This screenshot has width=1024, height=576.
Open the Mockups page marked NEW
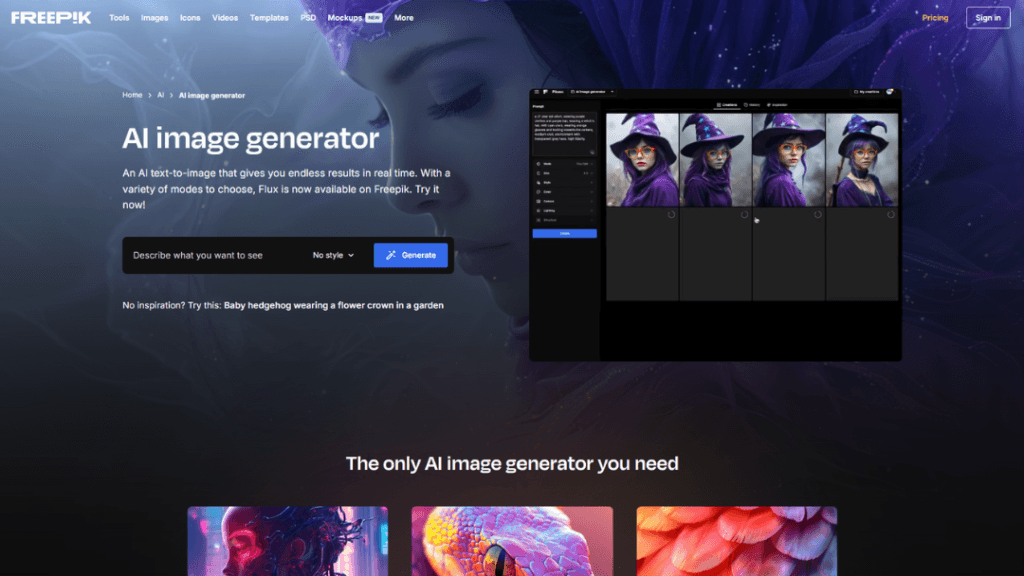pyautogui.click(x=347, y=18)
